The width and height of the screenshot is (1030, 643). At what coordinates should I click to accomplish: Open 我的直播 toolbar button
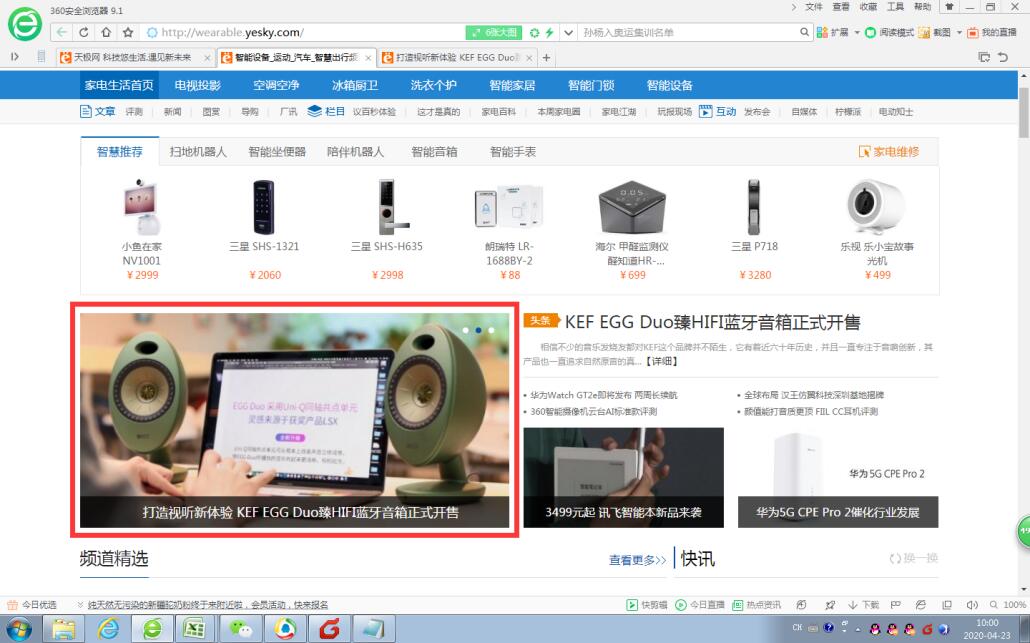pyautogui.click(x=991, y=32)
